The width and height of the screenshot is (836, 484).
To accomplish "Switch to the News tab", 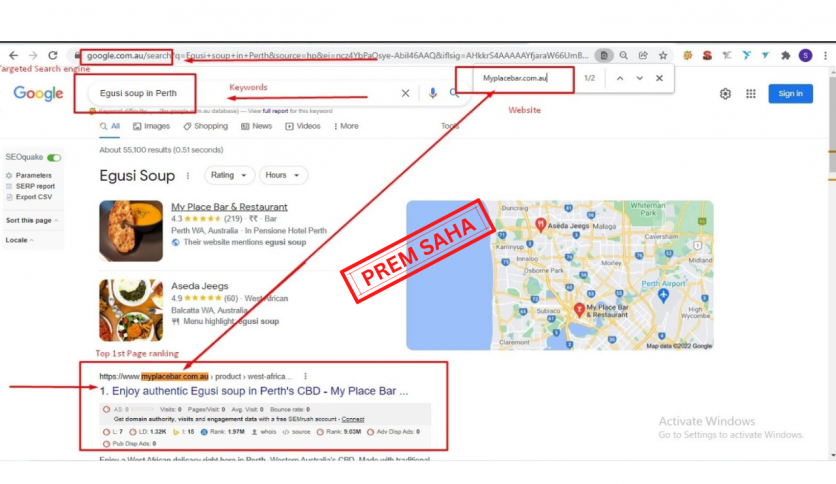I will (x=256, y=126).
